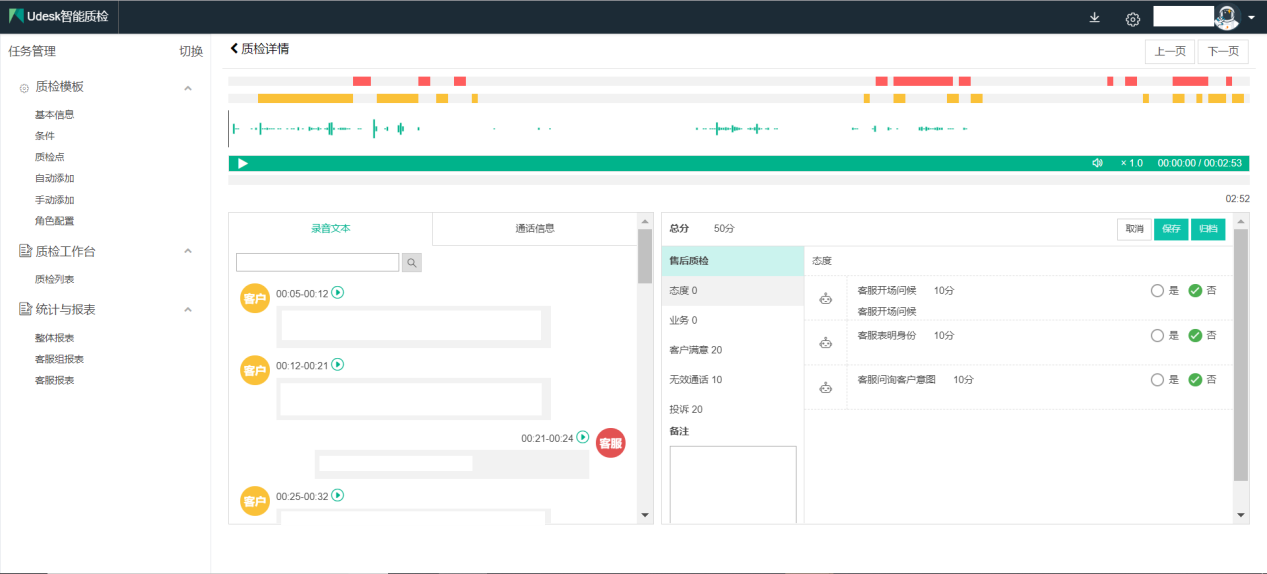Select 是 for 客服开场问候
Image resolution: width=1267 pixels, height=574 pixels.
[1157, 291]
